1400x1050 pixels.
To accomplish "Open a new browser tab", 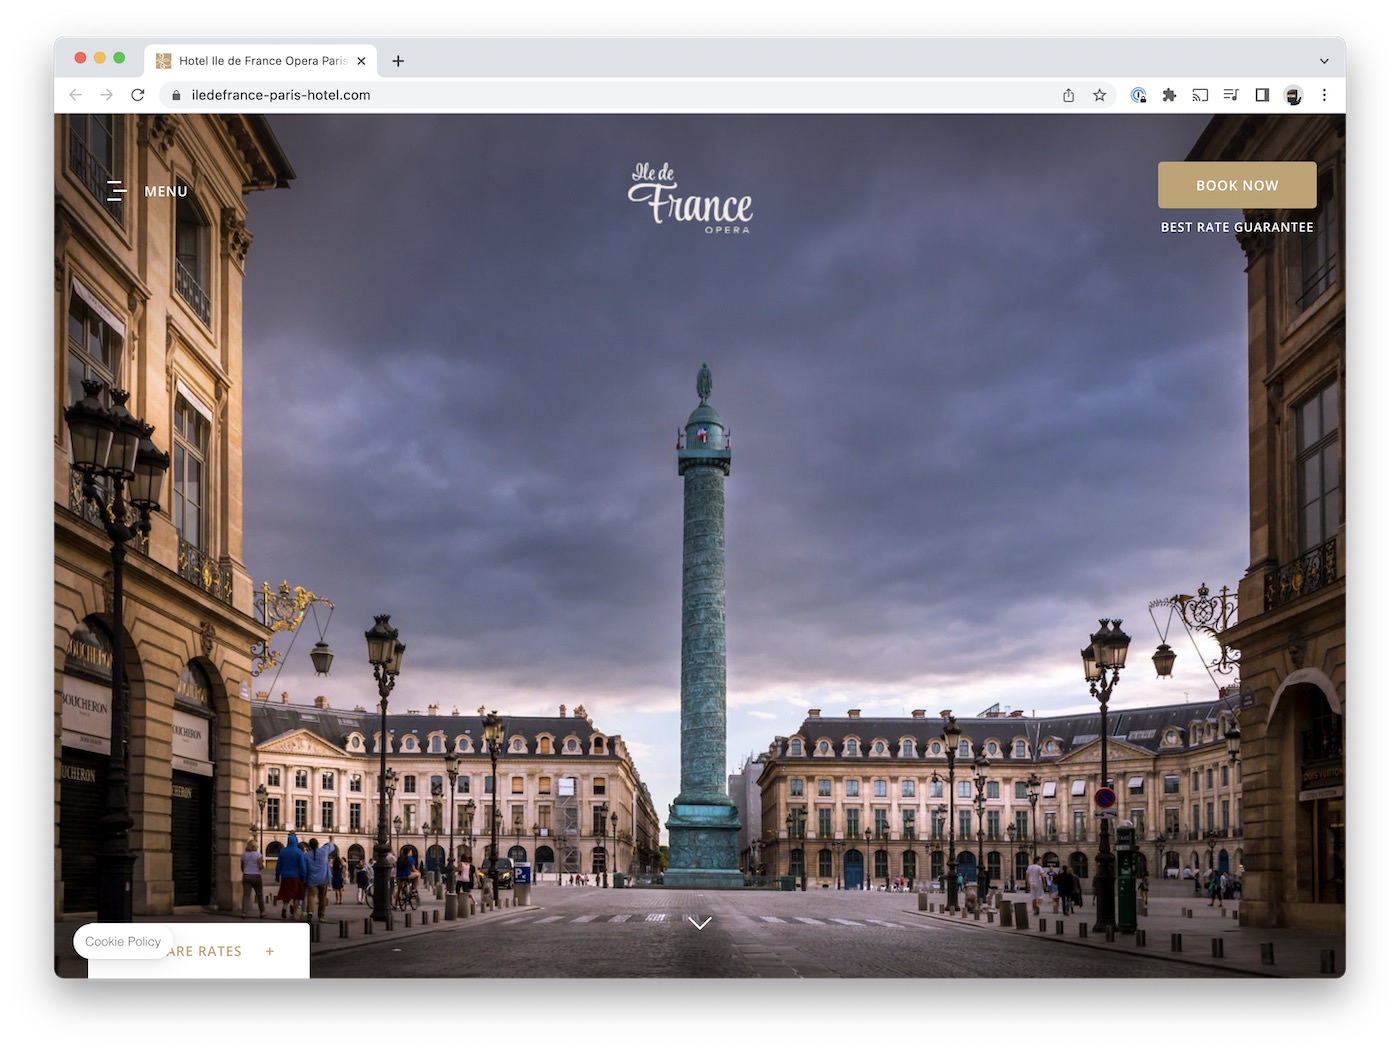I will tap(398, 61).
